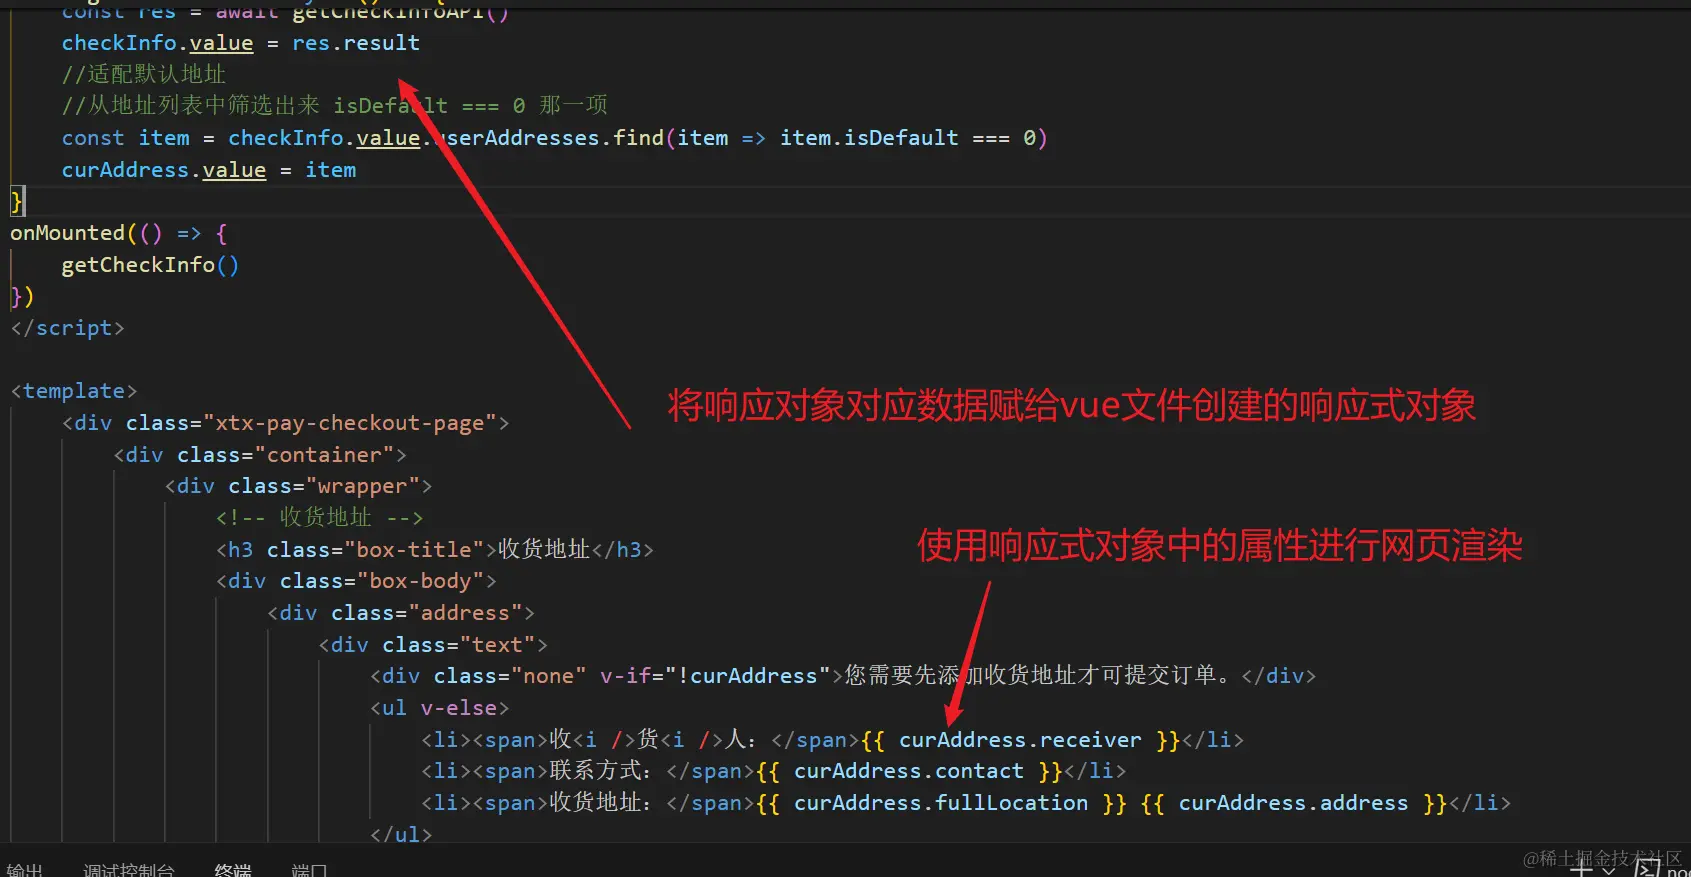Click the '<ul v-else>' line
The height and width of the screenshot is (877, 1691).
pyautogui.click(x=439, y=708)
